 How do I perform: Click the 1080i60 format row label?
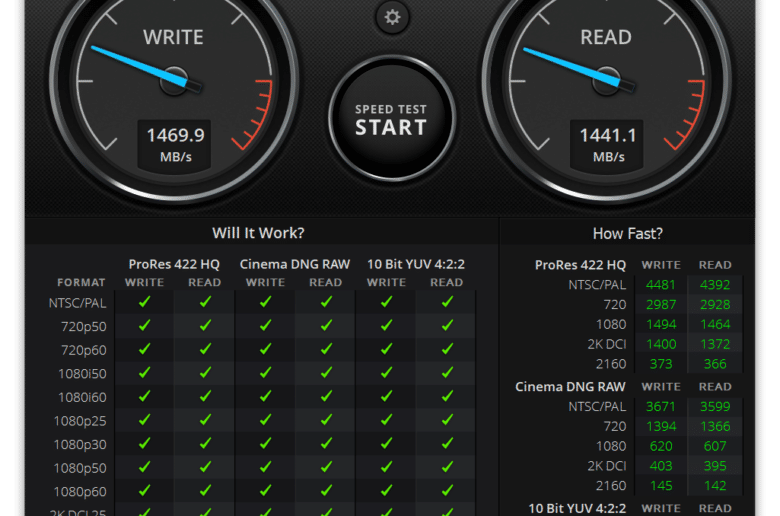point(82,398)
